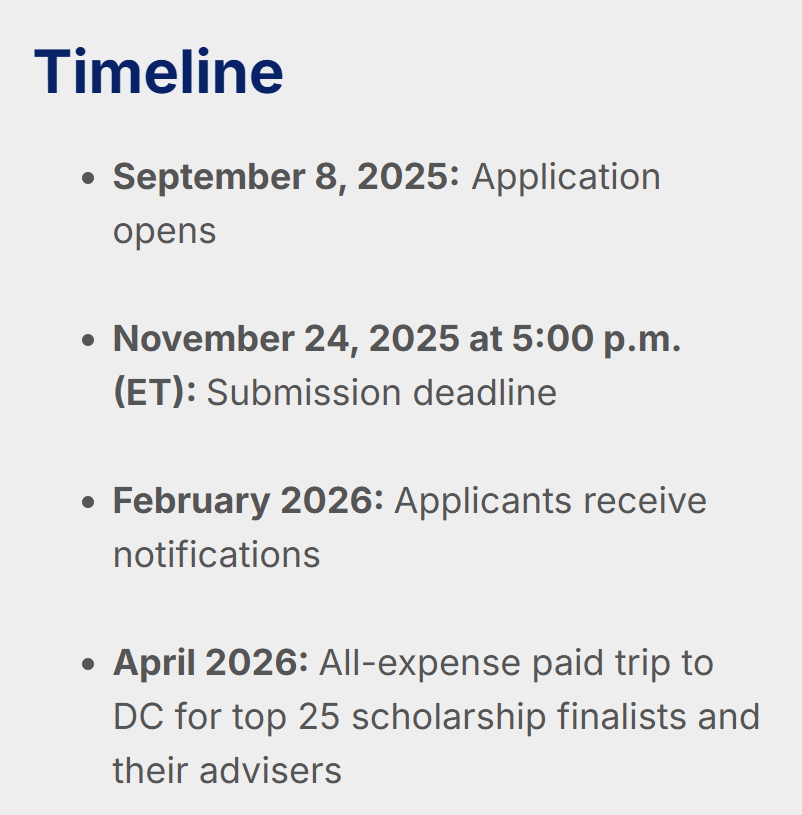The width and height of the screenshot is (802, 815).
Task: Click the word 'notifications'
Action: [x=217, y=555]
